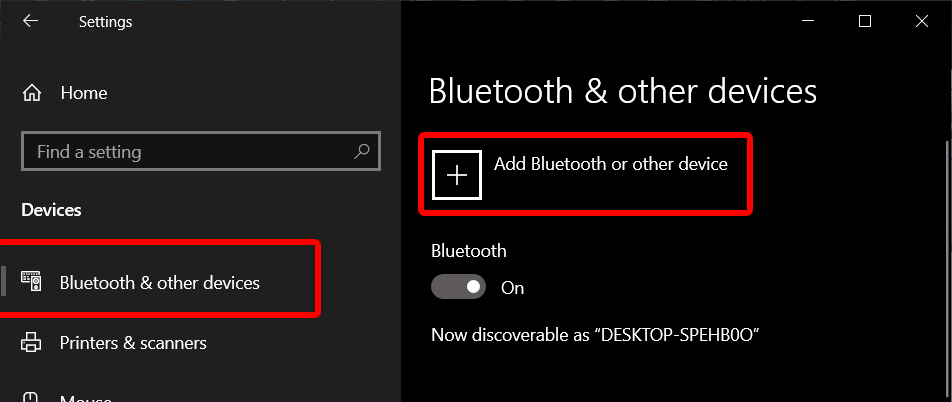The height and width of the screenshot is (402, 952).
Task: Go back with the Settings back arrow
Action: pyautogui.click(x=30, y=21)
